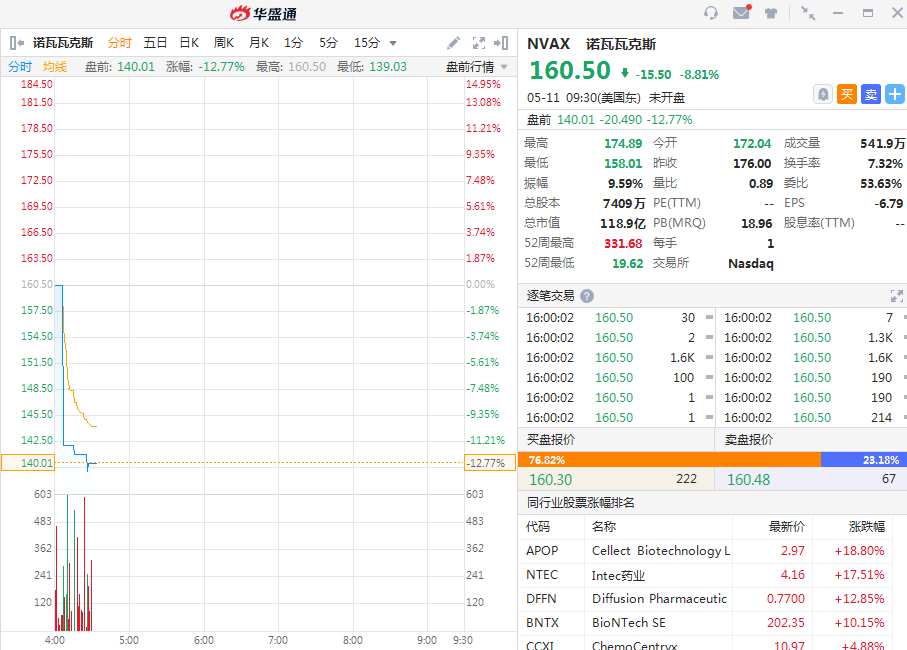Open the mail messages icon
907x650 pixels.
point(741,13)
